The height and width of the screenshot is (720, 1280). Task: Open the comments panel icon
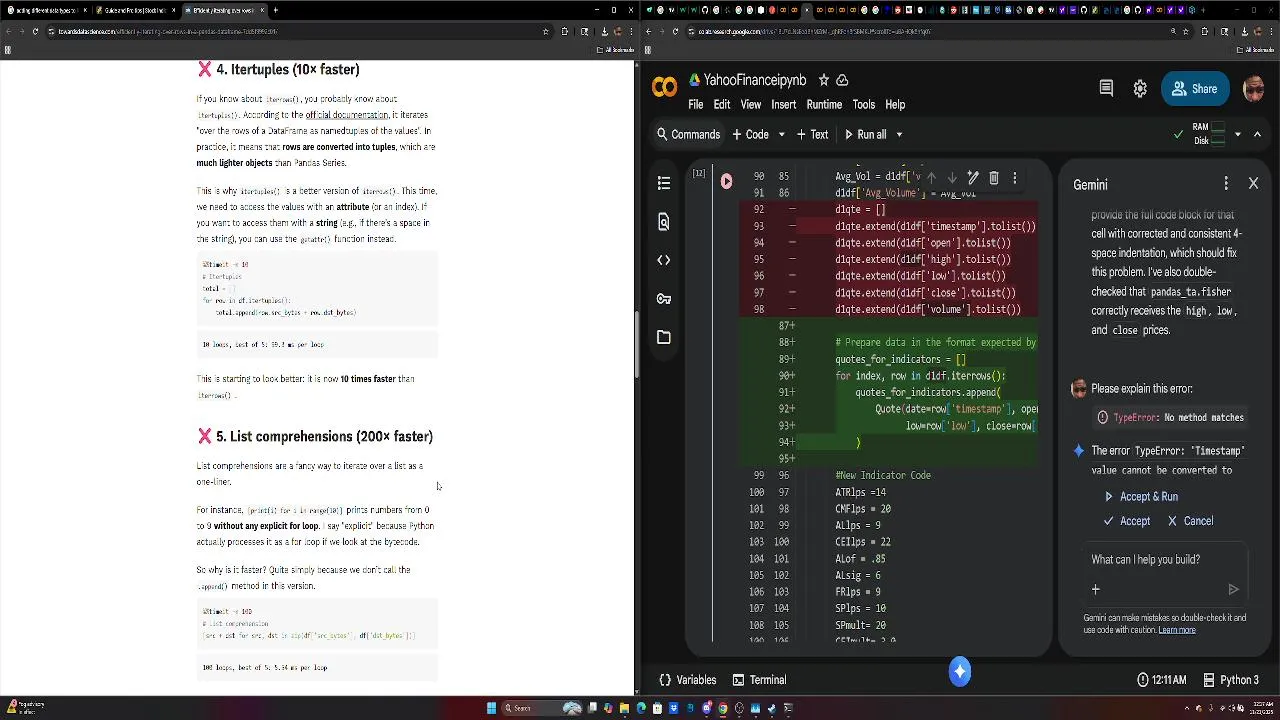[x=1106, y=88]
